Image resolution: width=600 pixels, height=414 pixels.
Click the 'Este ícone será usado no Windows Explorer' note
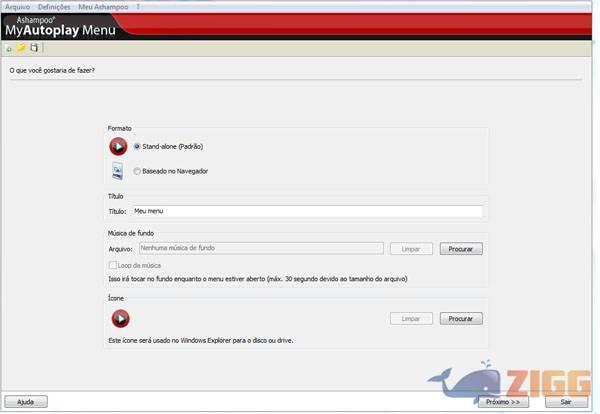(x=201, y=340)
